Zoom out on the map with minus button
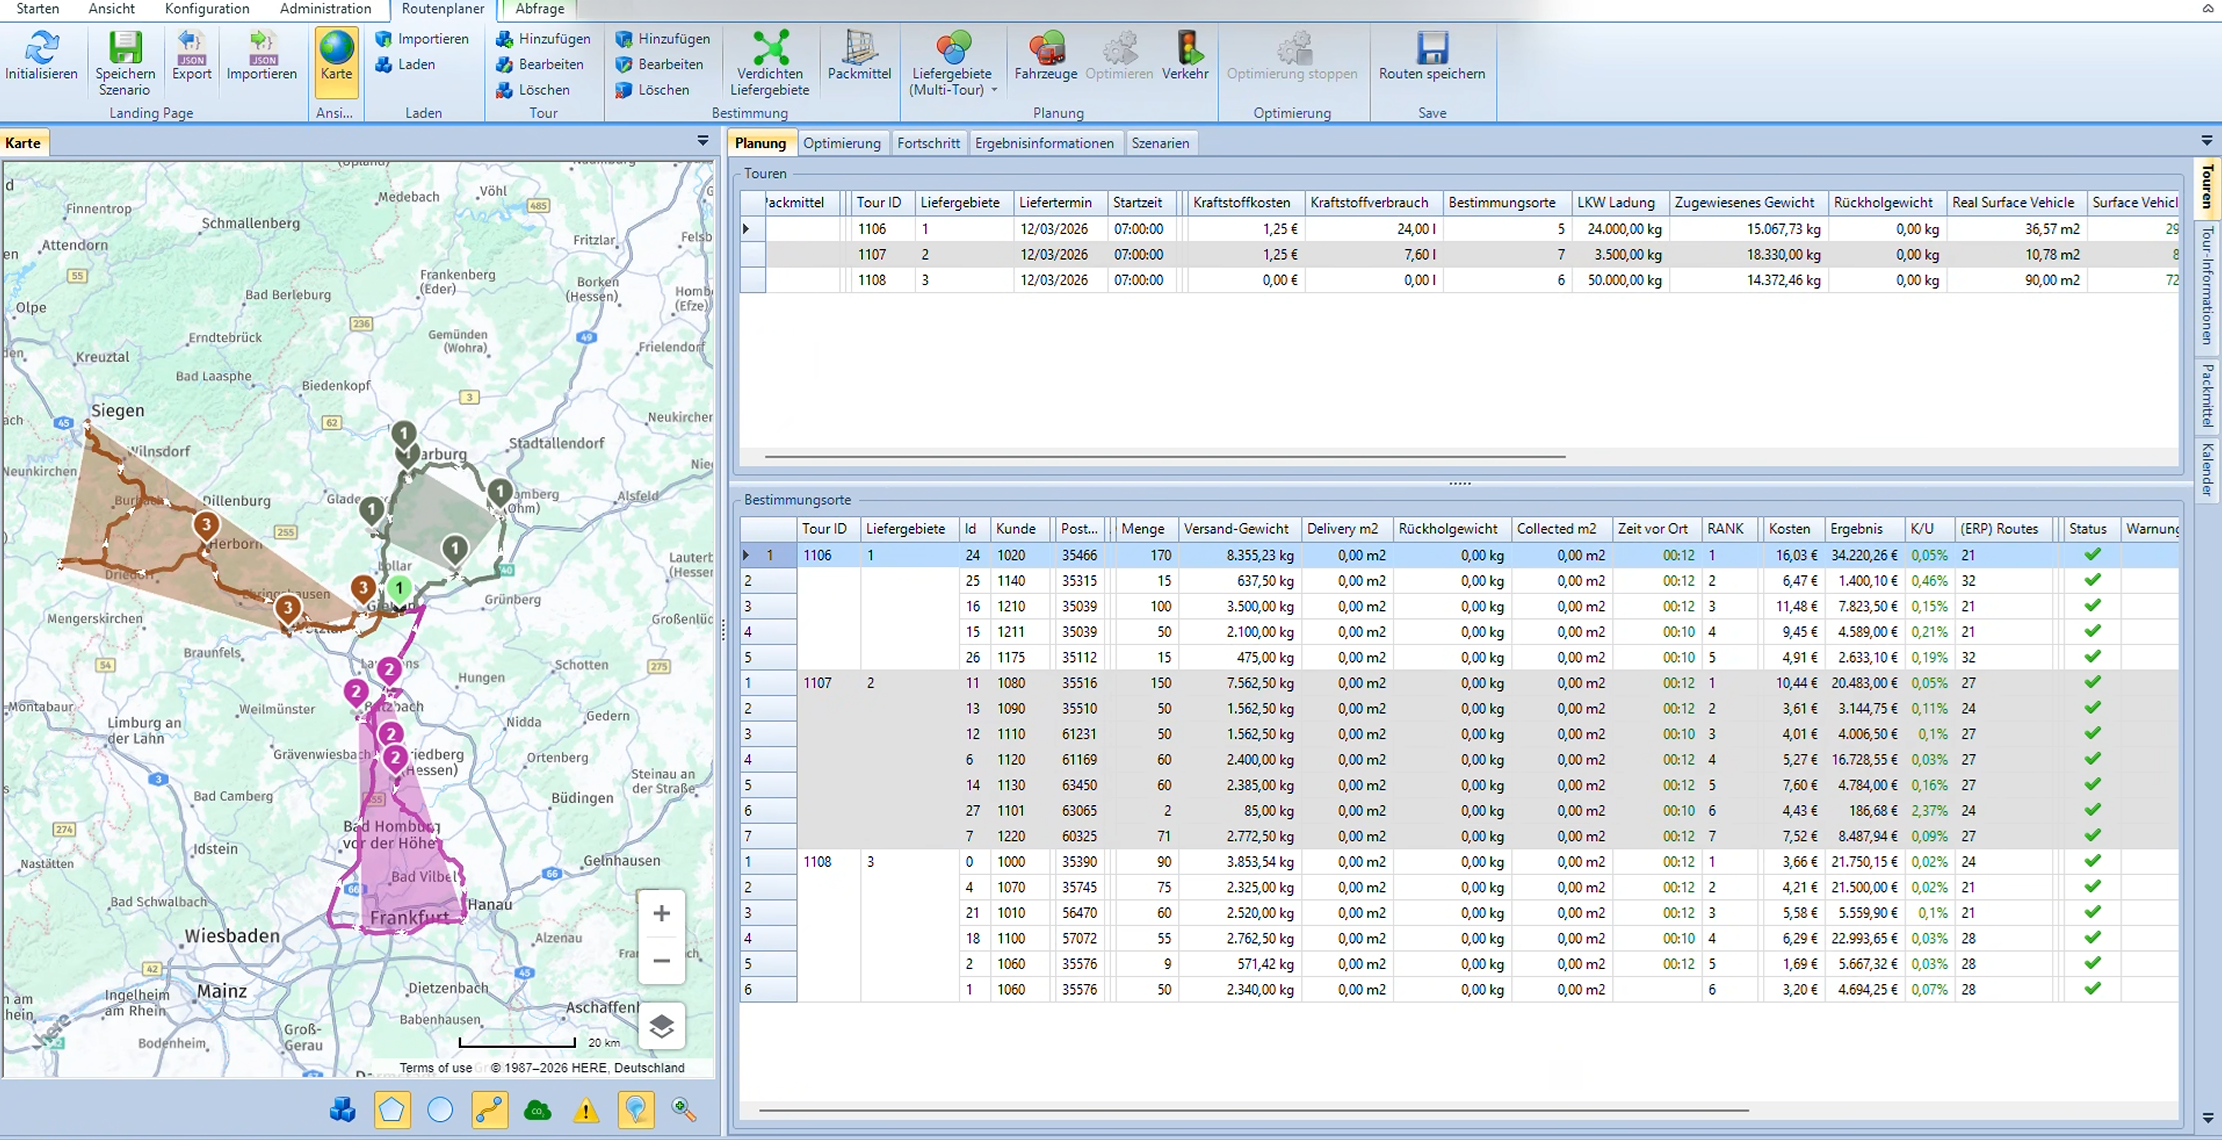The height and width of the screenshot is (1140, 2222). tap(661, 961)
